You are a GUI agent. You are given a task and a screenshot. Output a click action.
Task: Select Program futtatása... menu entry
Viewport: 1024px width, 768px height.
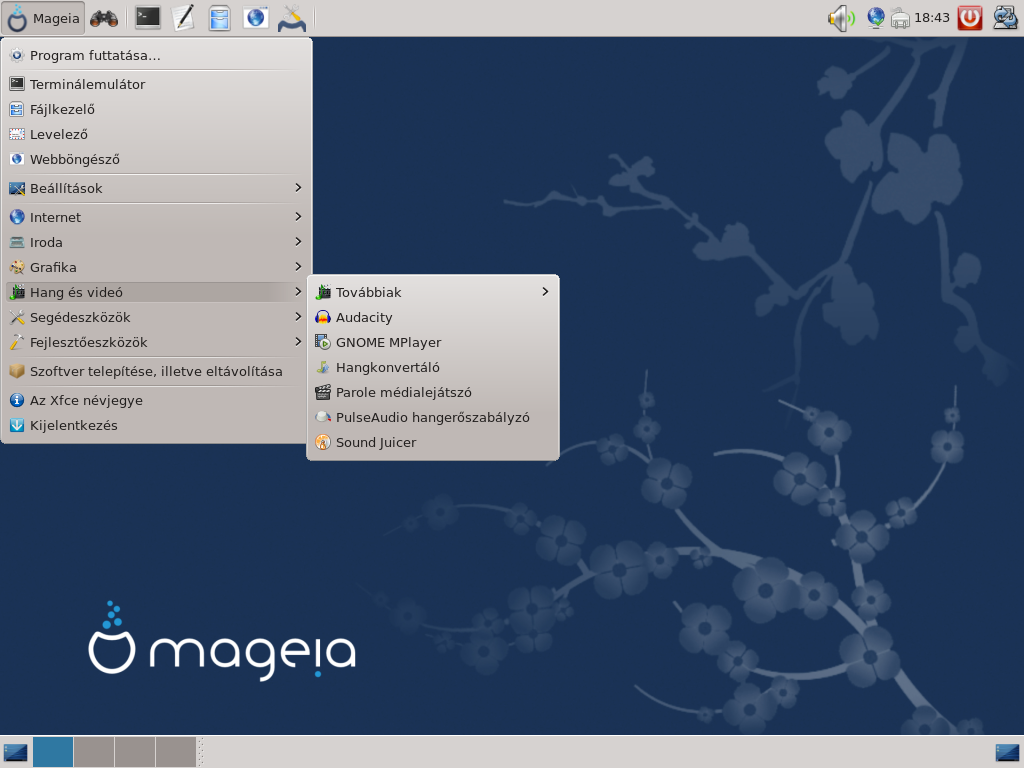pos(156,56)
